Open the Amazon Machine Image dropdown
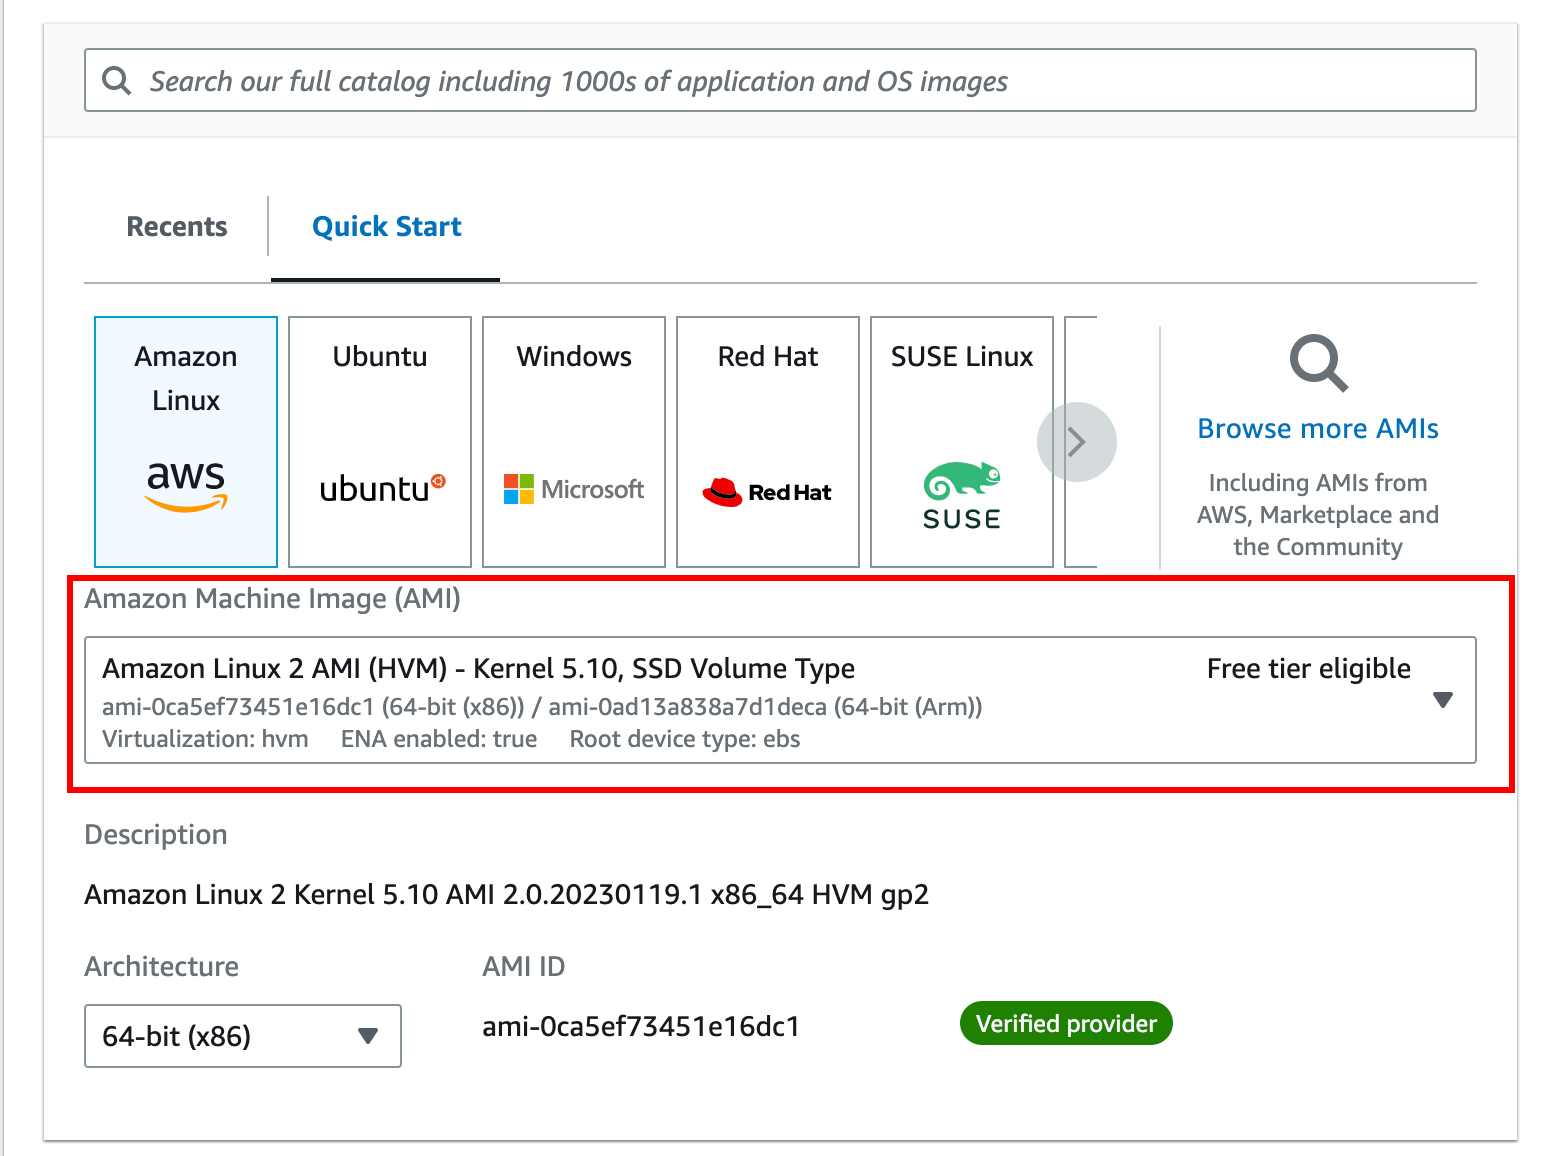 point(780,700)
